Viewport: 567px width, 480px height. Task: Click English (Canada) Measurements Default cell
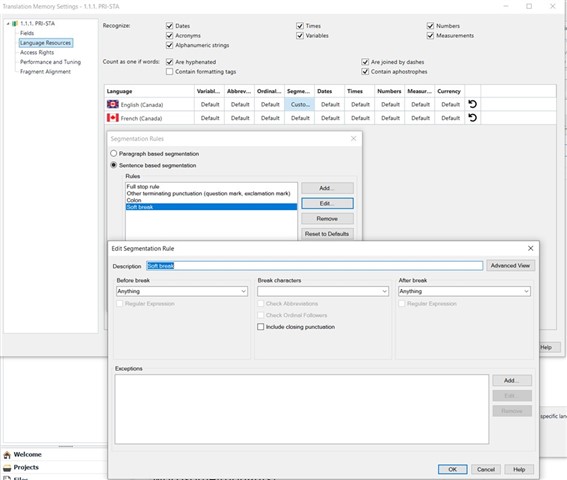(420, 104)
